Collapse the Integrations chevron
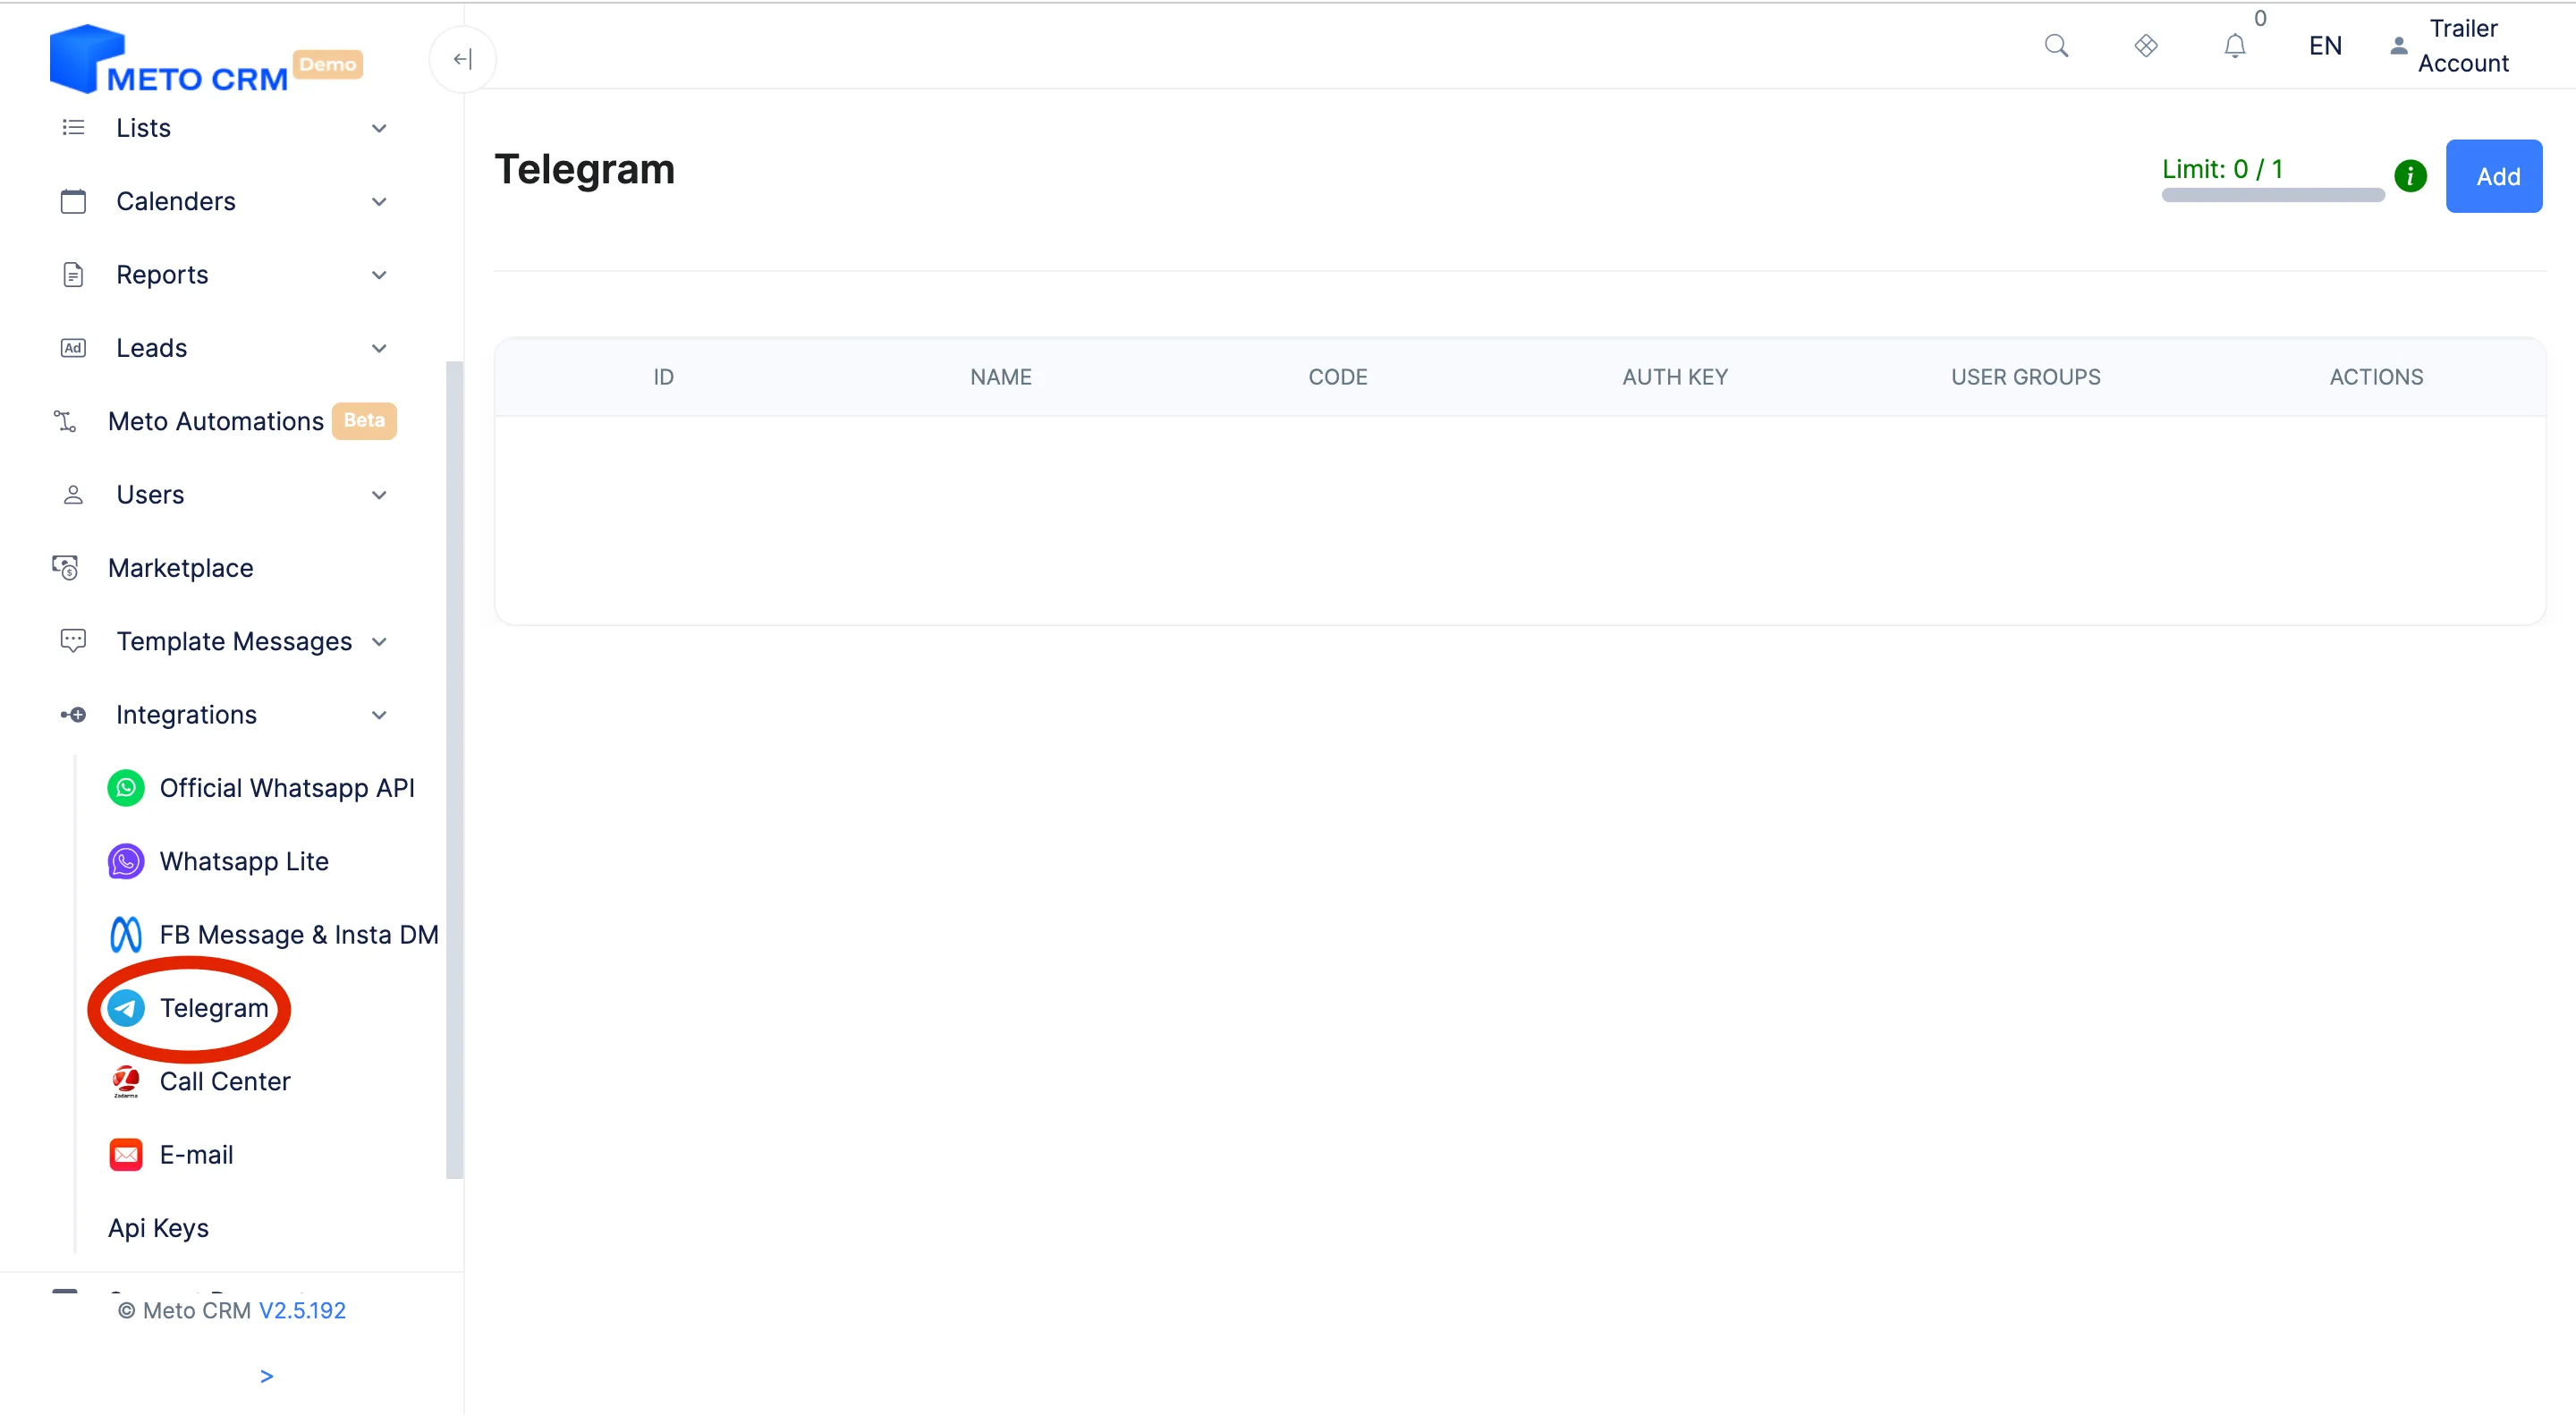This screenshot has width=2576, height=1415. tap(379, 715)
